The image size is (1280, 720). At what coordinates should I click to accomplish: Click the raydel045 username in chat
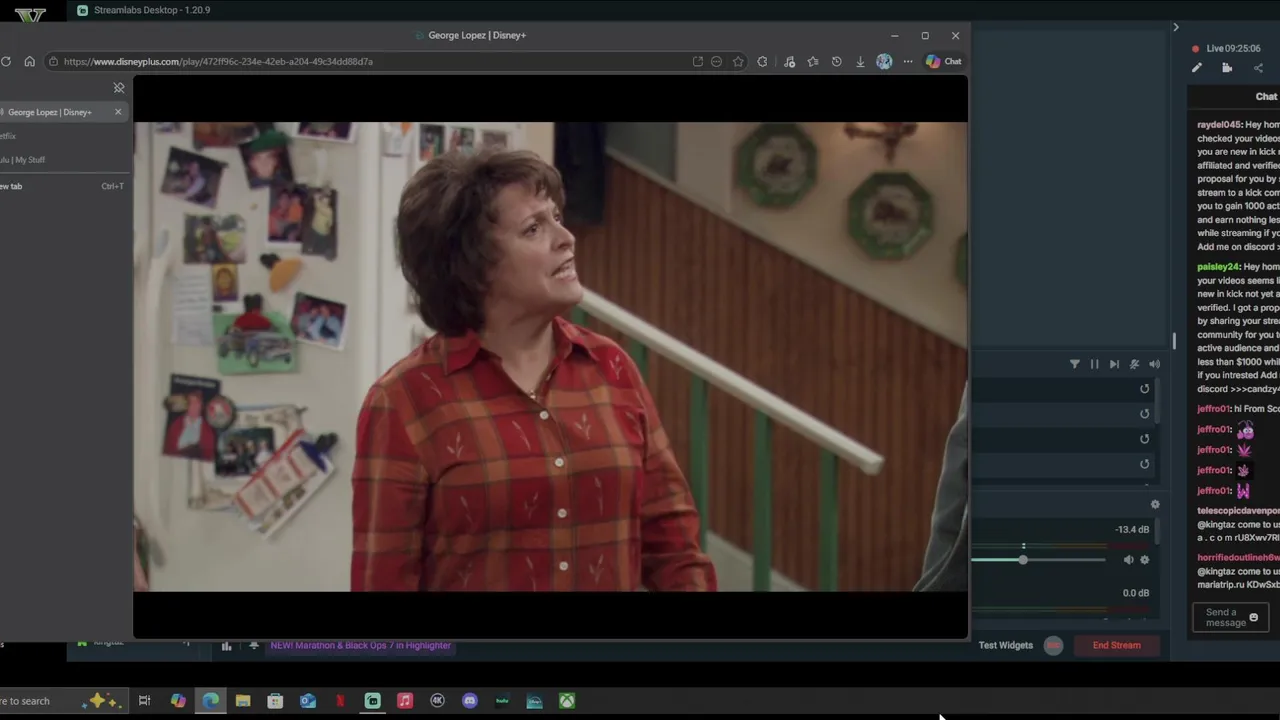pyautogui.click(x=1219, y=125)
